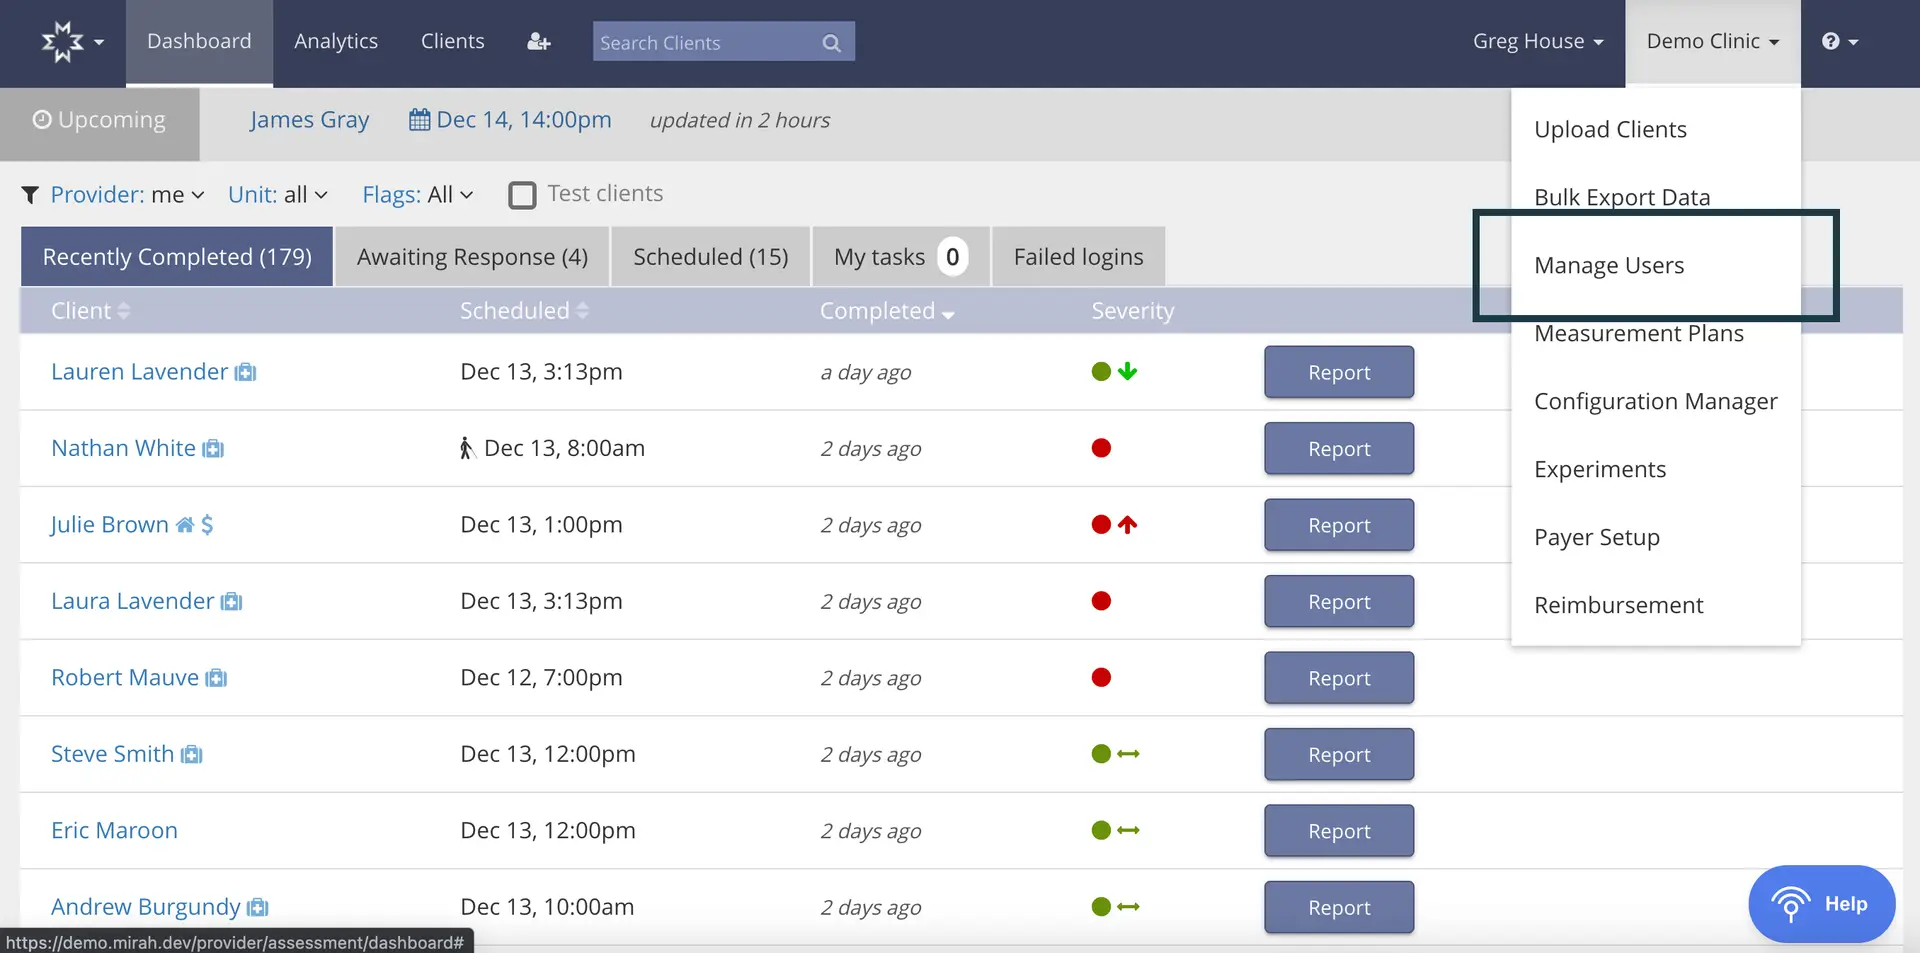
Task: Click the Search Clients input field
Action: pyautogui.click(x=700, y=42)
